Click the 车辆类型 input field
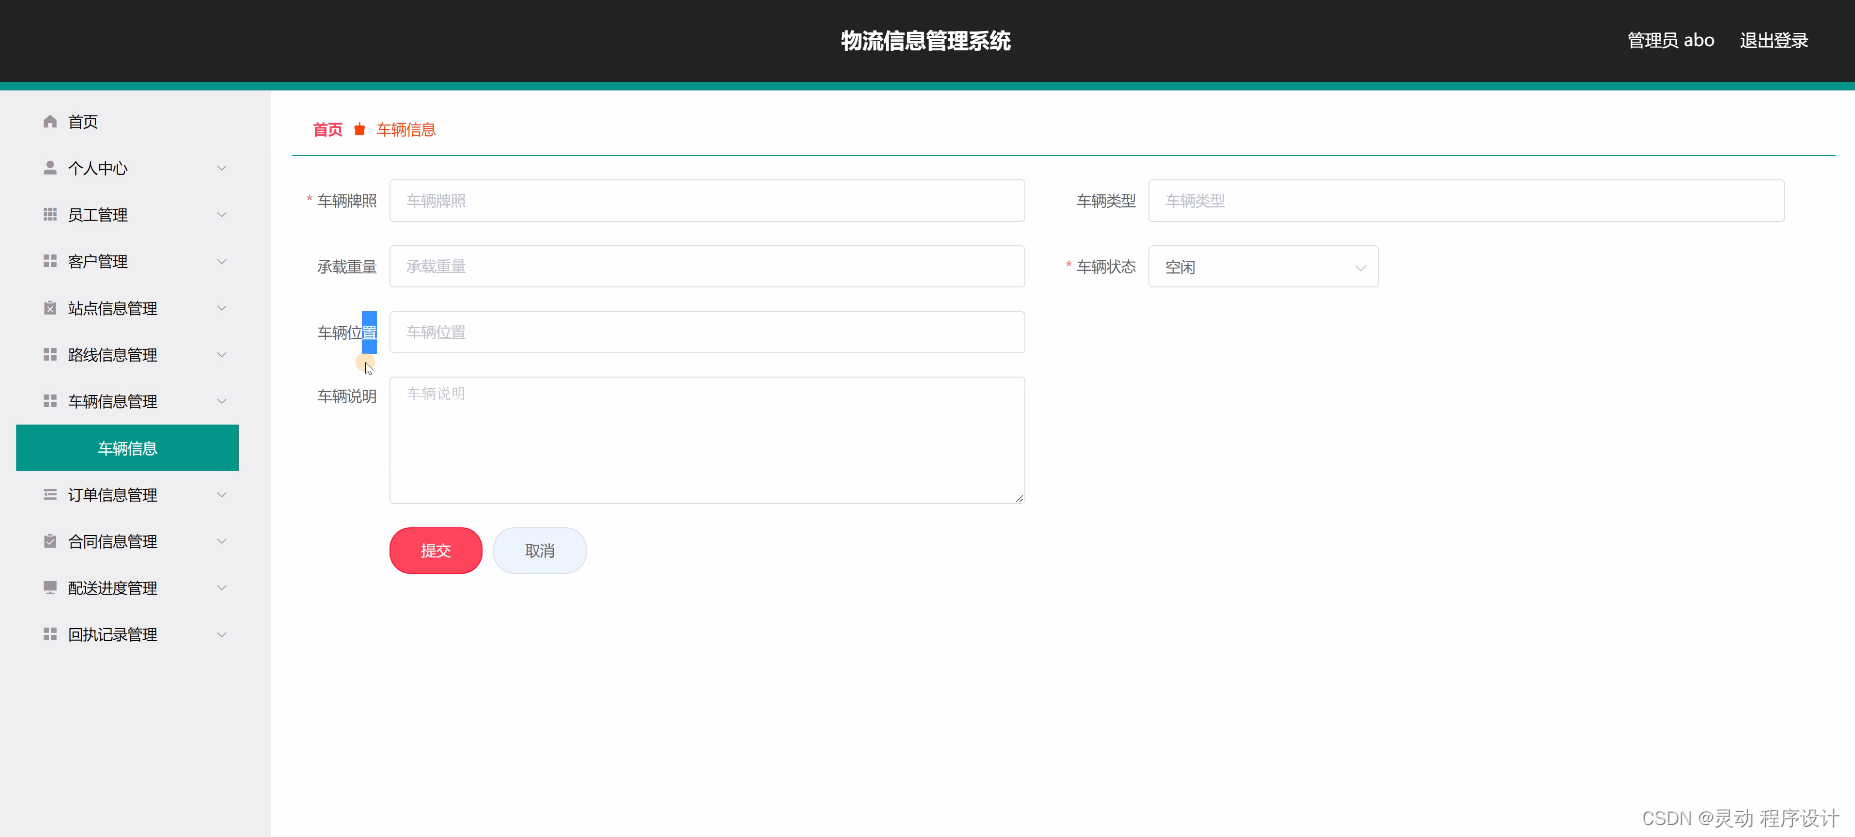Viewport: 1855px width, 837px height. pos(1466,200)
